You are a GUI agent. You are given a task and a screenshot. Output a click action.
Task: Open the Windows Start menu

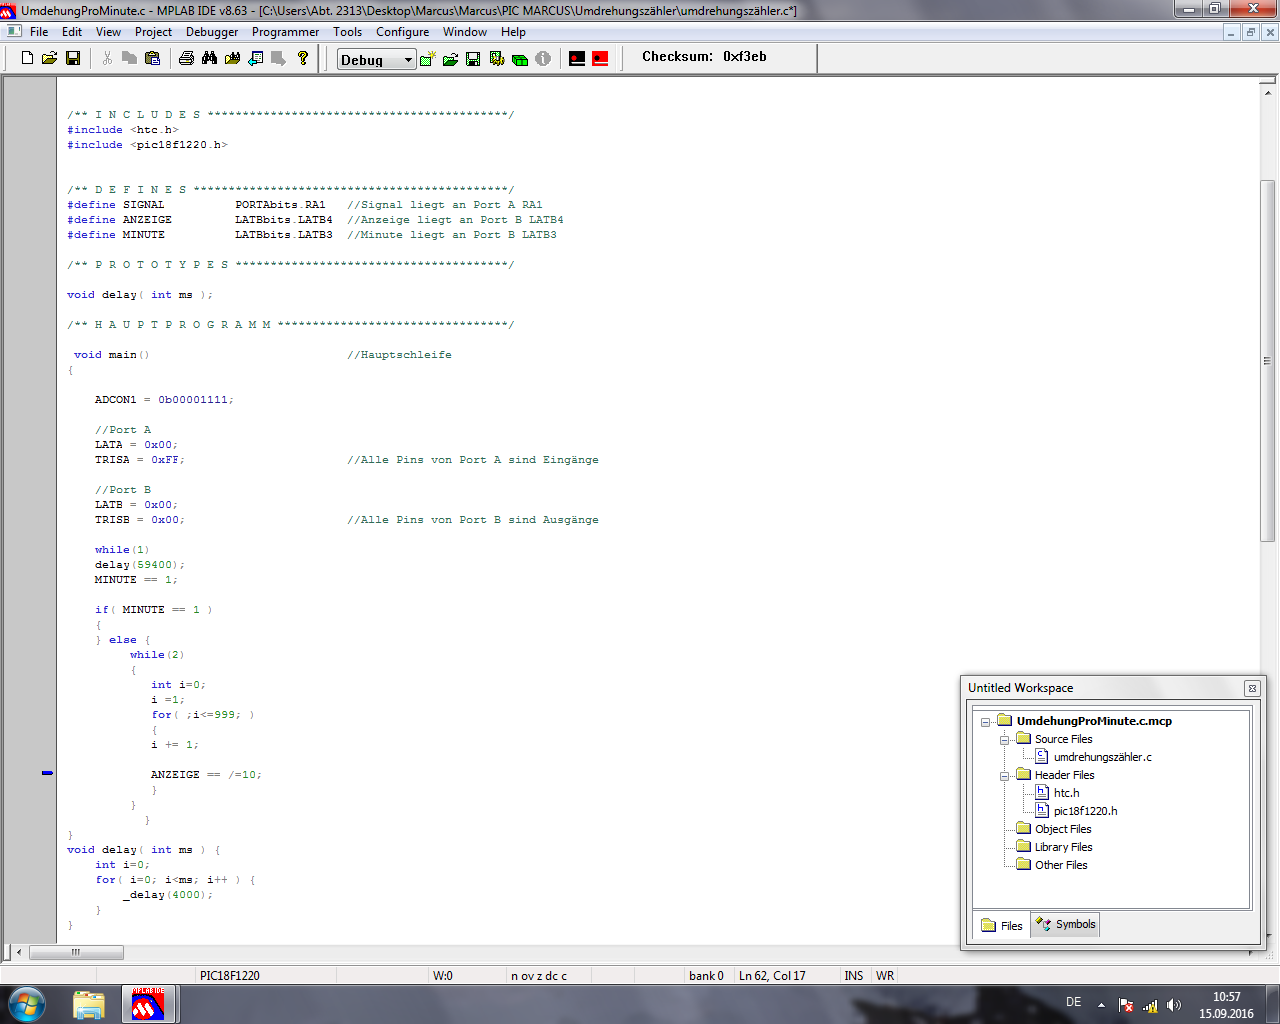[26, 1004]
